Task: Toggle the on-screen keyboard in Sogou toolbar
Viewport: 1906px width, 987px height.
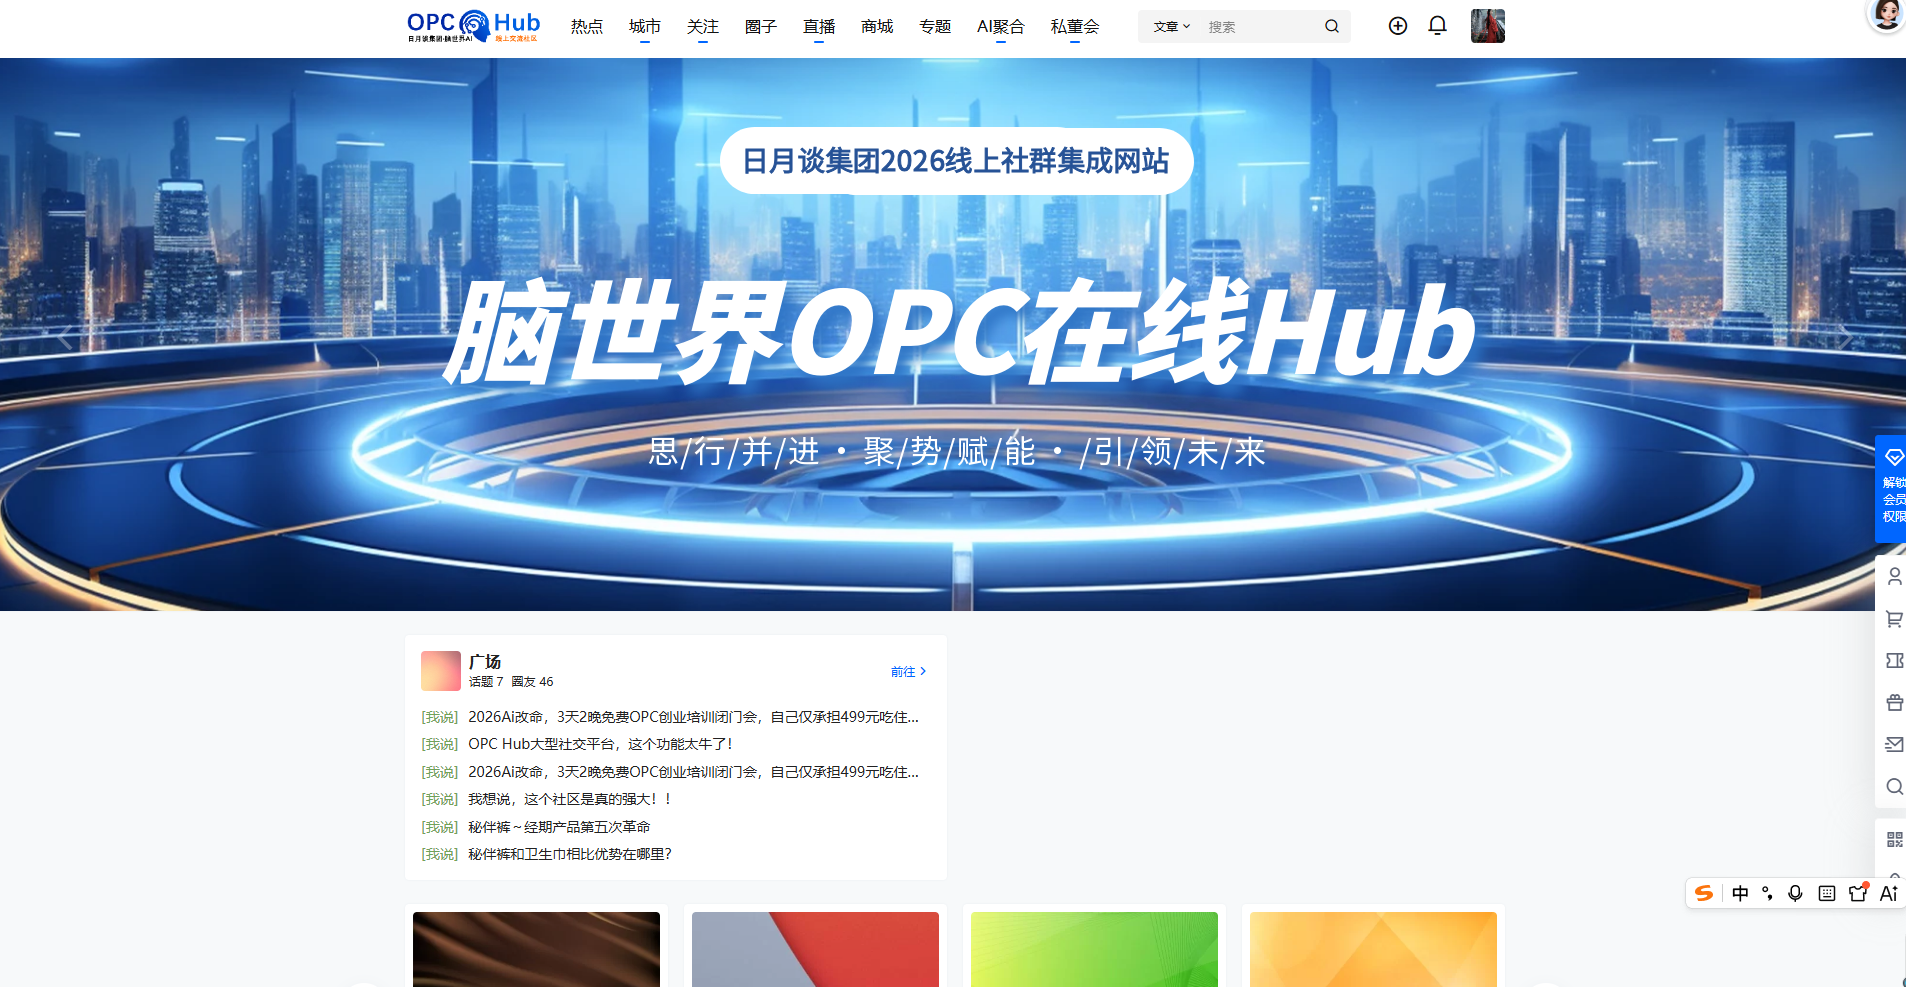Action: pyautogui.click(x=1827, y=893)
